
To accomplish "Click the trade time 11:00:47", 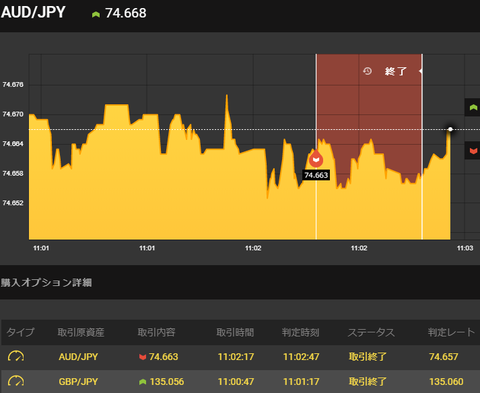I will [236, 382].
